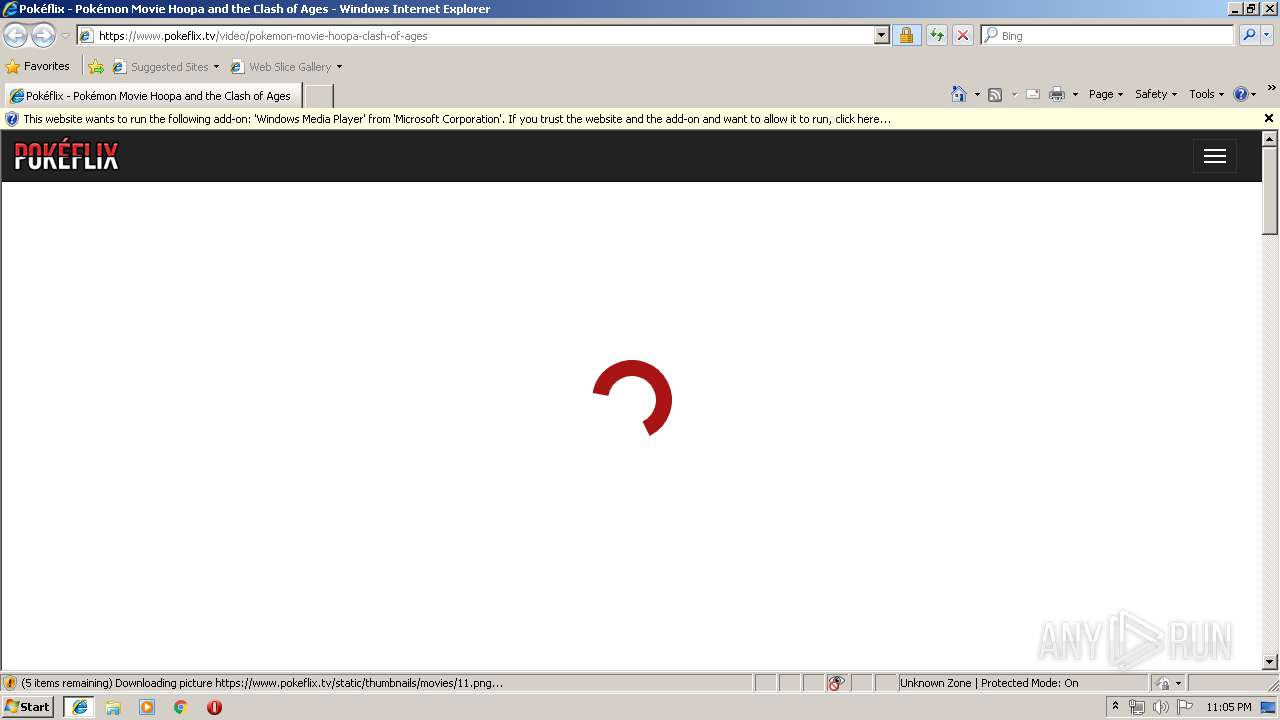
Task: Open the volume speaker tray icon
Action: click(1161, 707)
